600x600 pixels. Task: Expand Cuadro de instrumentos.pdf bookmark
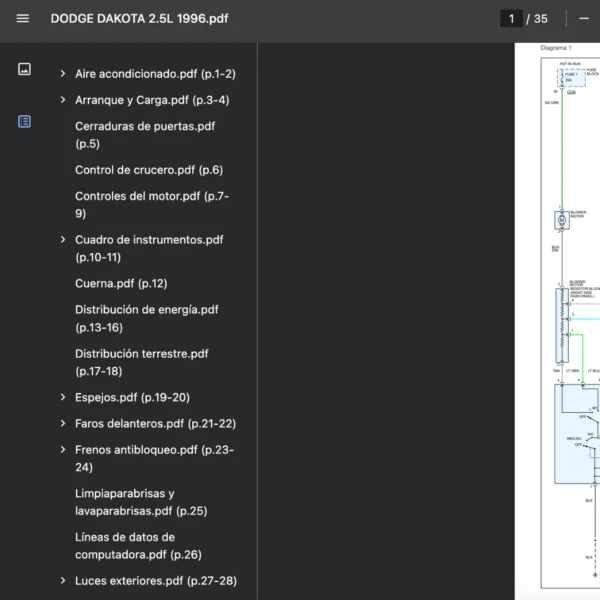[63, 240]
